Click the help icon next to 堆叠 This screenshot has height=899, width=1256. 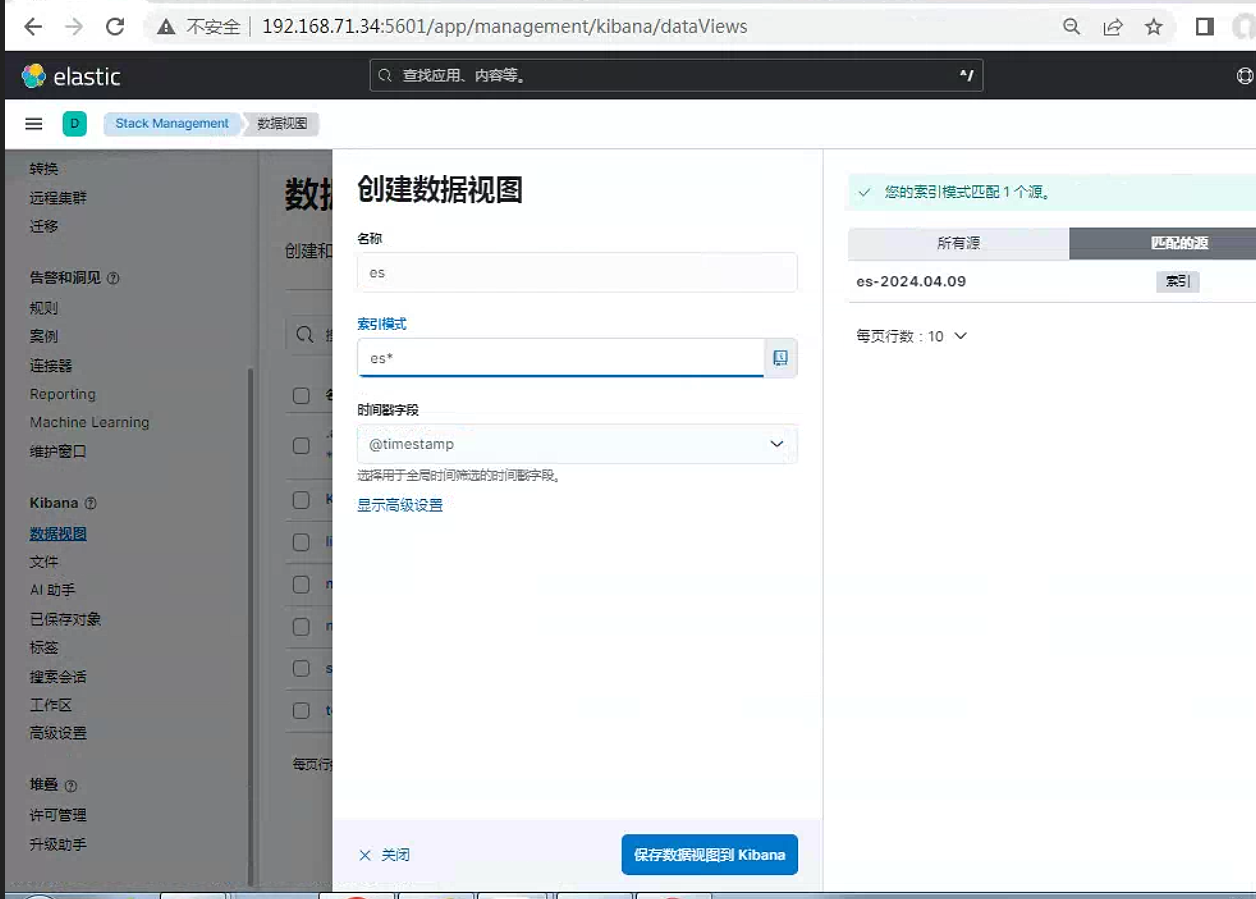71,786
